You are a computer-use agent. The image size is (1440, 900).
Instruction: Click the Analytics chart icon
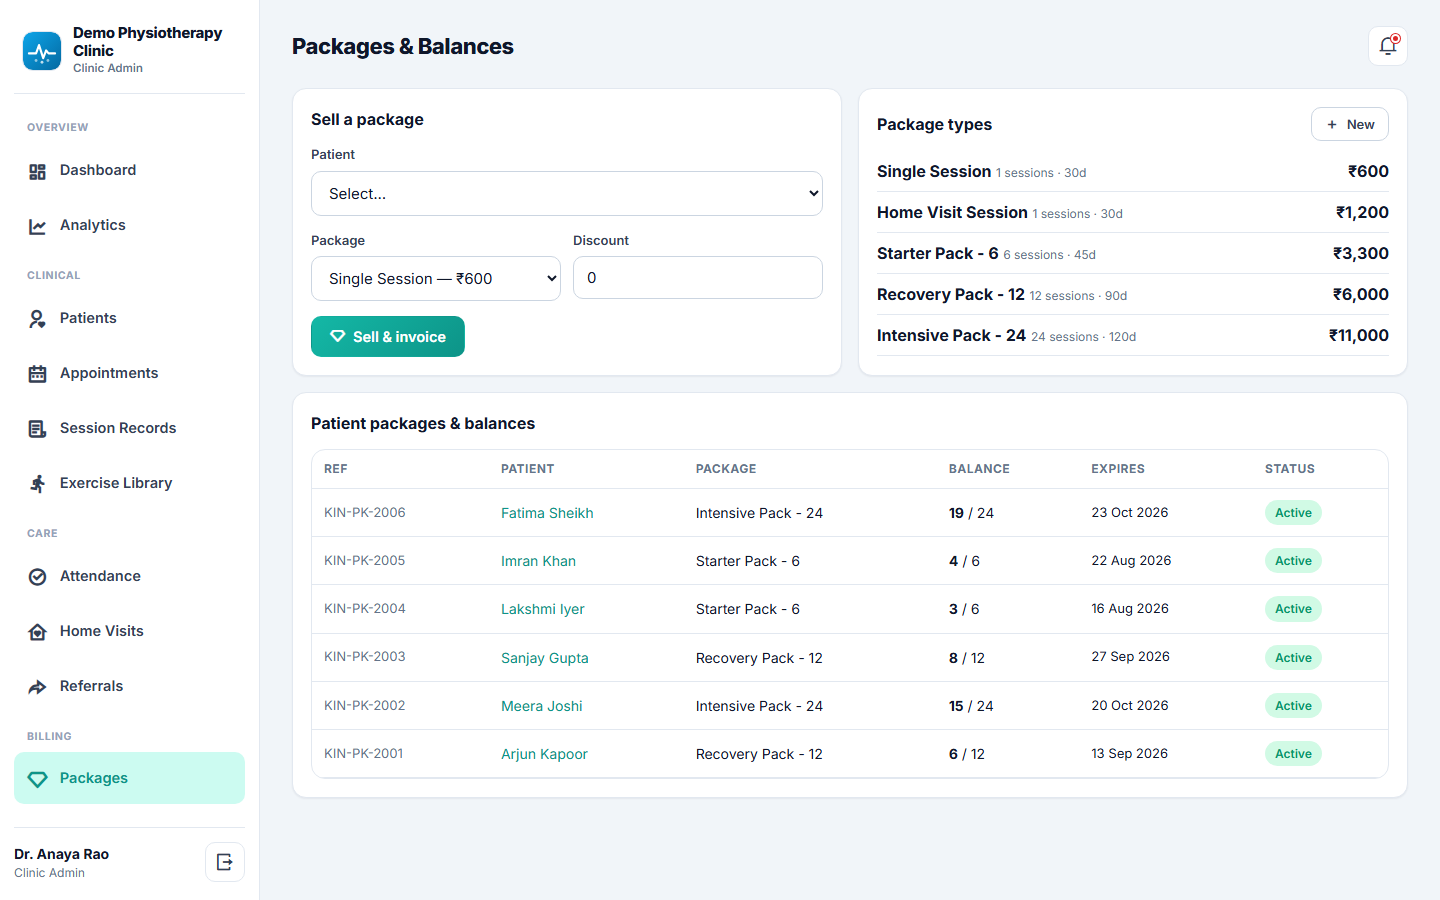click(38, 227)
